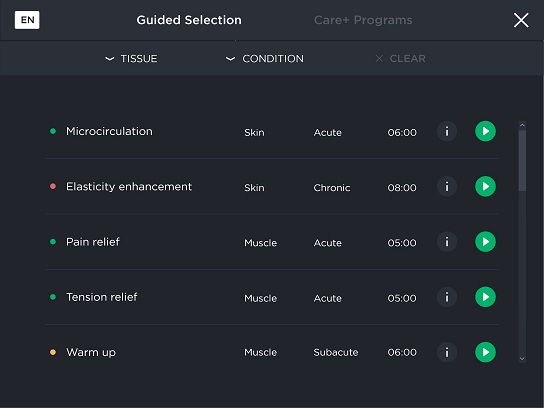
Task: View Pain relief info icon
Action: click(x=447, y=242)
